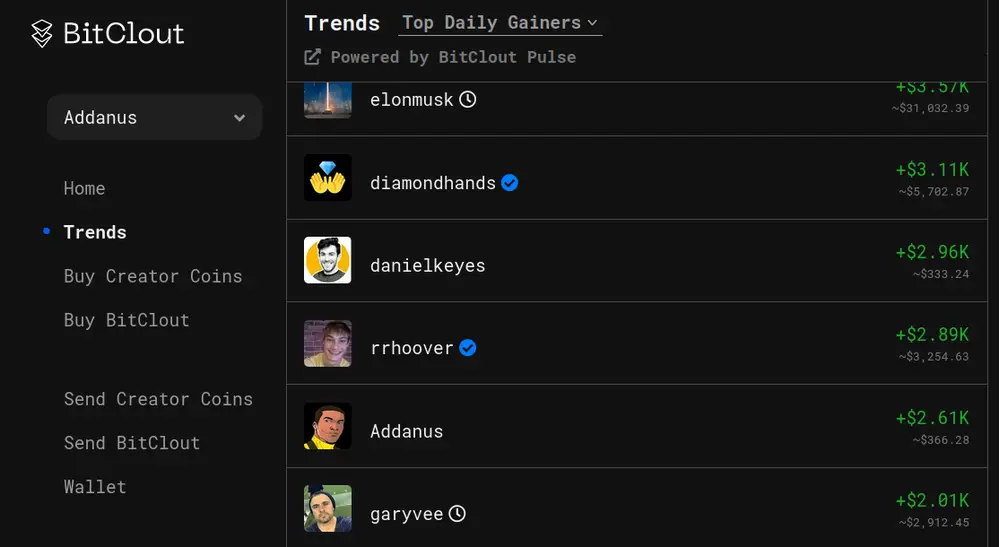Click the verified badge beside rrhoover
The height and width of the screenshot is (547, 1000).
[x=468, y=348]
